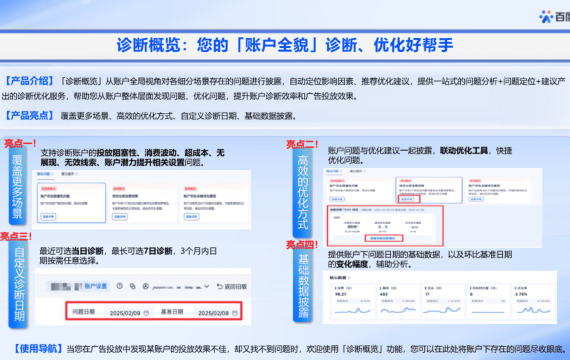Viewport: 570px width, 360px height.
Task: Click the metric card showing 17
Action: (x=443, y=301)
